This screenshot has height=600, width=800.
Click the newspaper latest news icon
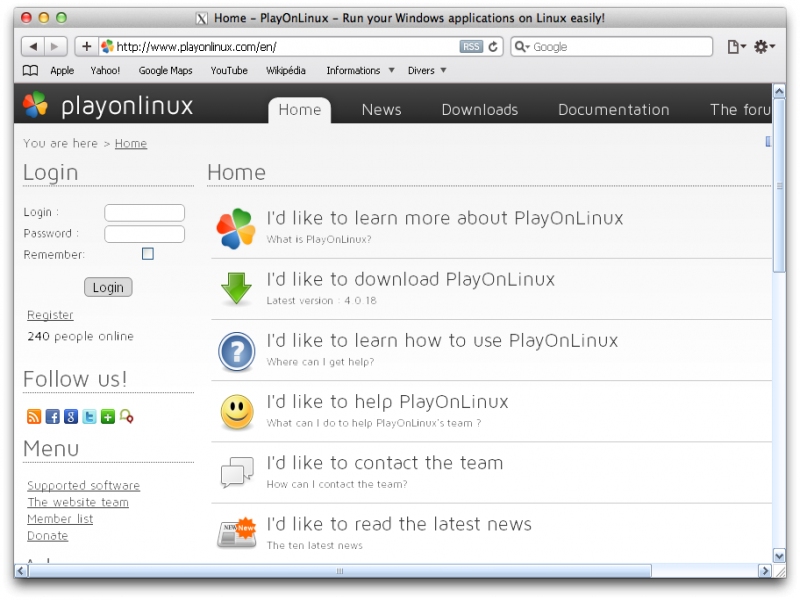pyautogui.click(x=236, y=533)
